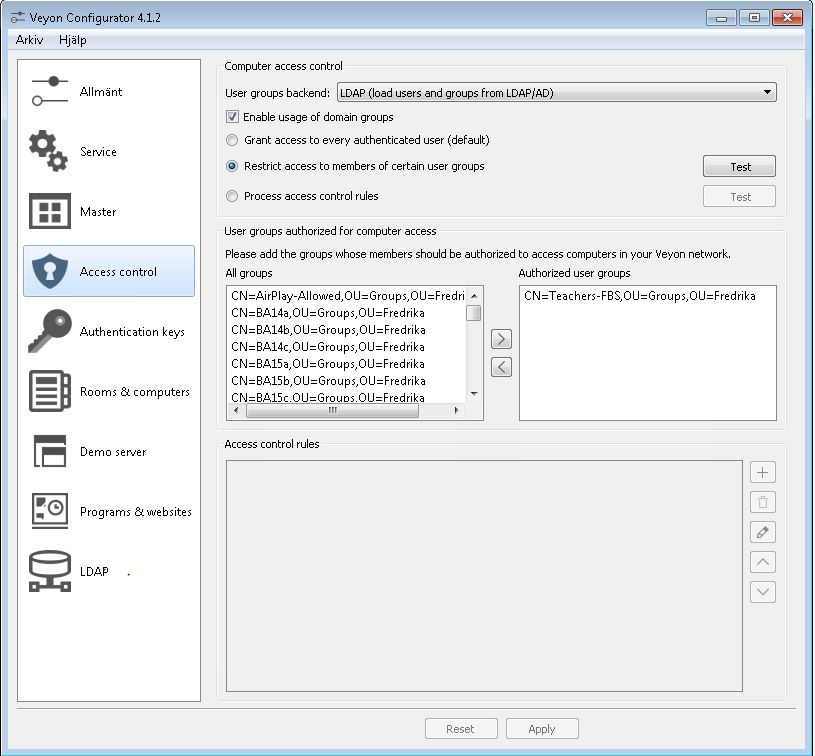Open the Programs & websites icon
Image resolution: width=815 pixels, height=756 pixels.
pyautogui.click(x=49, y=511)
